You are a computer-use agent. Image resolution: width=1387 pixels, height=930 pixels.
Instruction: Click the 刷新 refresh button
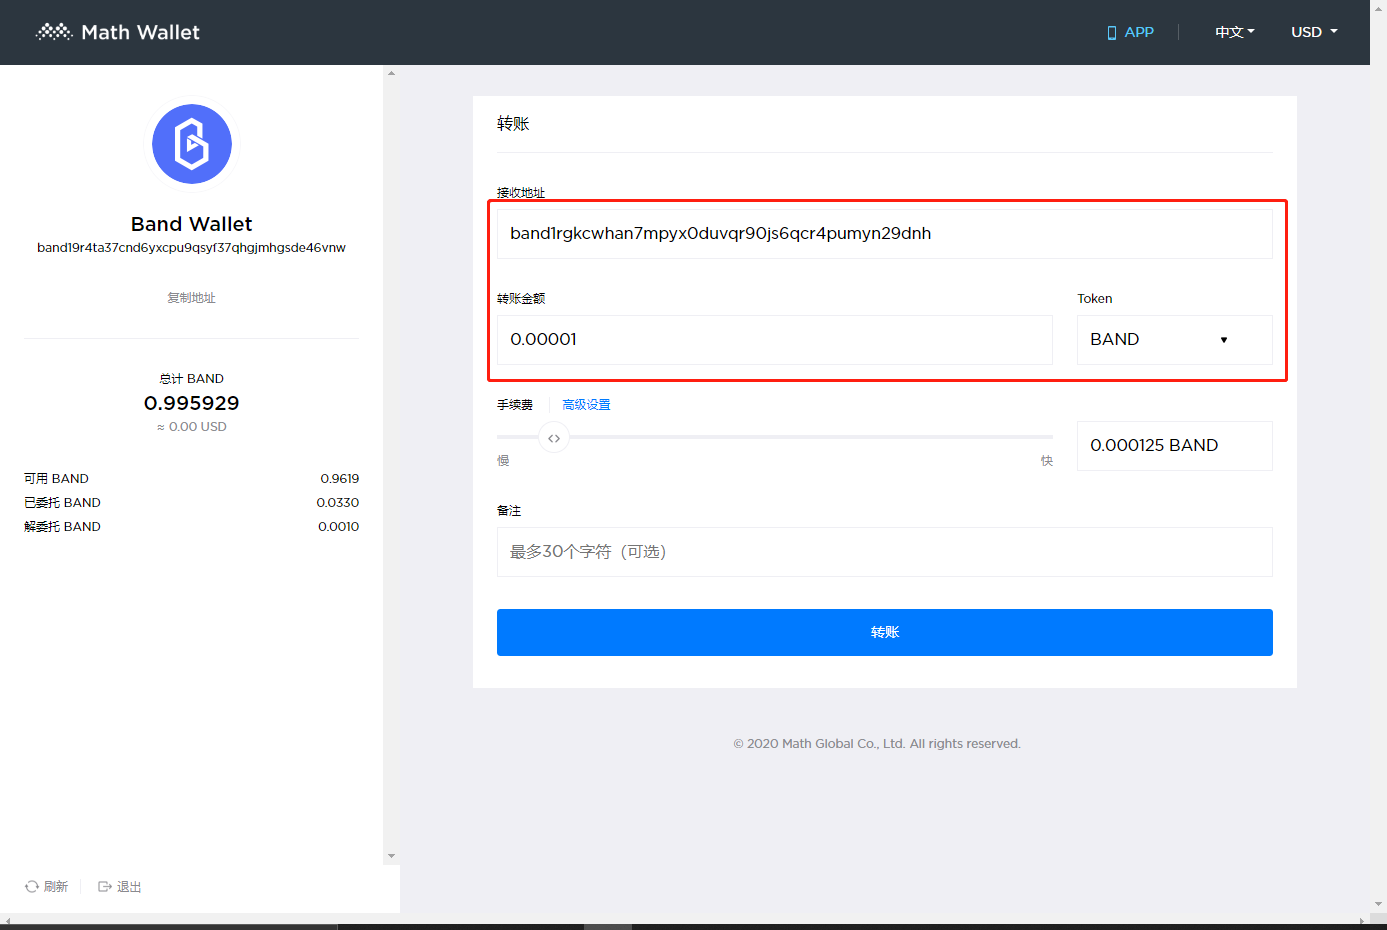tap(47, 887)
